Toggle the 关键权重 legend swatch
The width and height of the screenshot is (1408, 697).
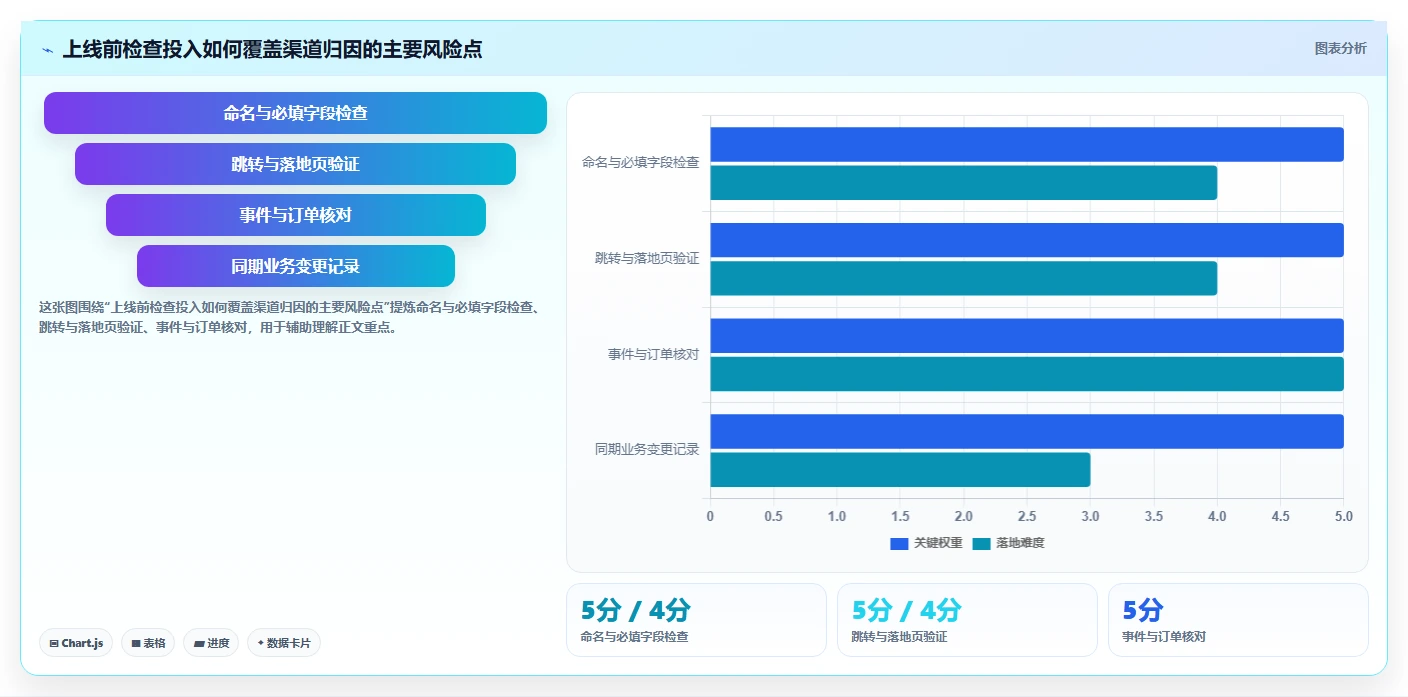coord(899,543)
